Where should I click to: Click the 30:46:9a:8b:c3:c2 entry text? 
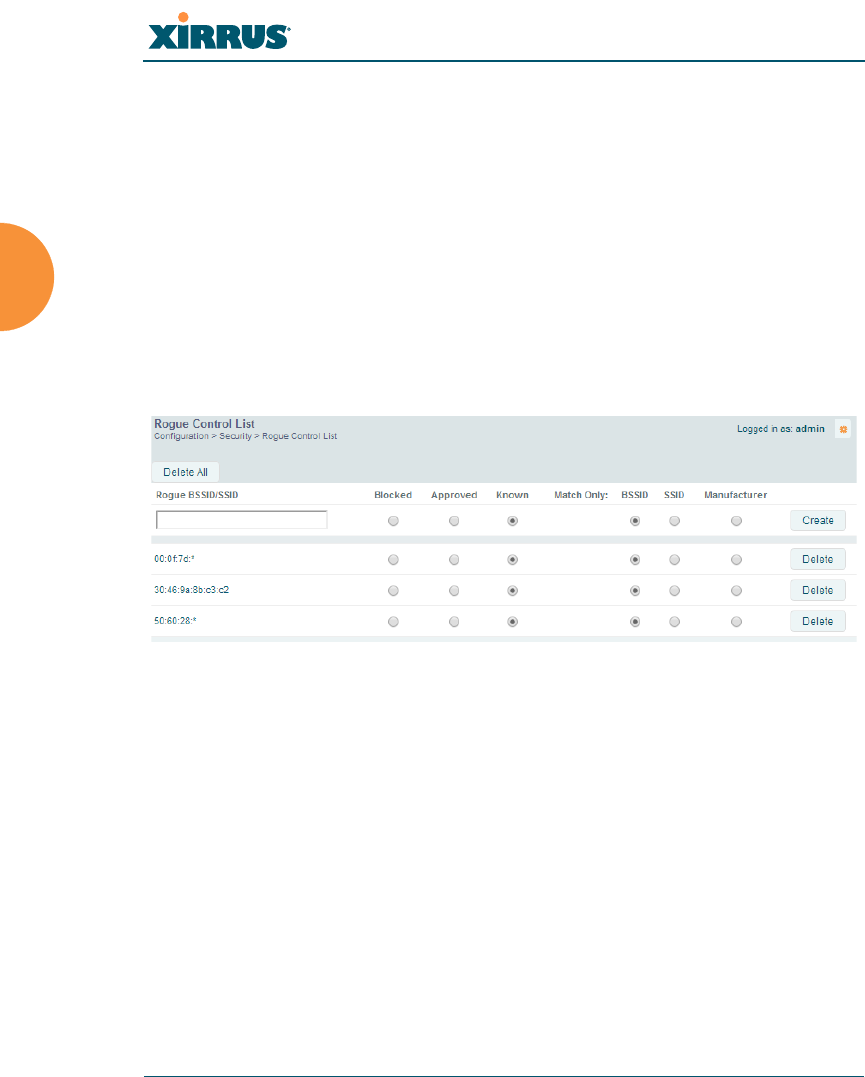192,590
